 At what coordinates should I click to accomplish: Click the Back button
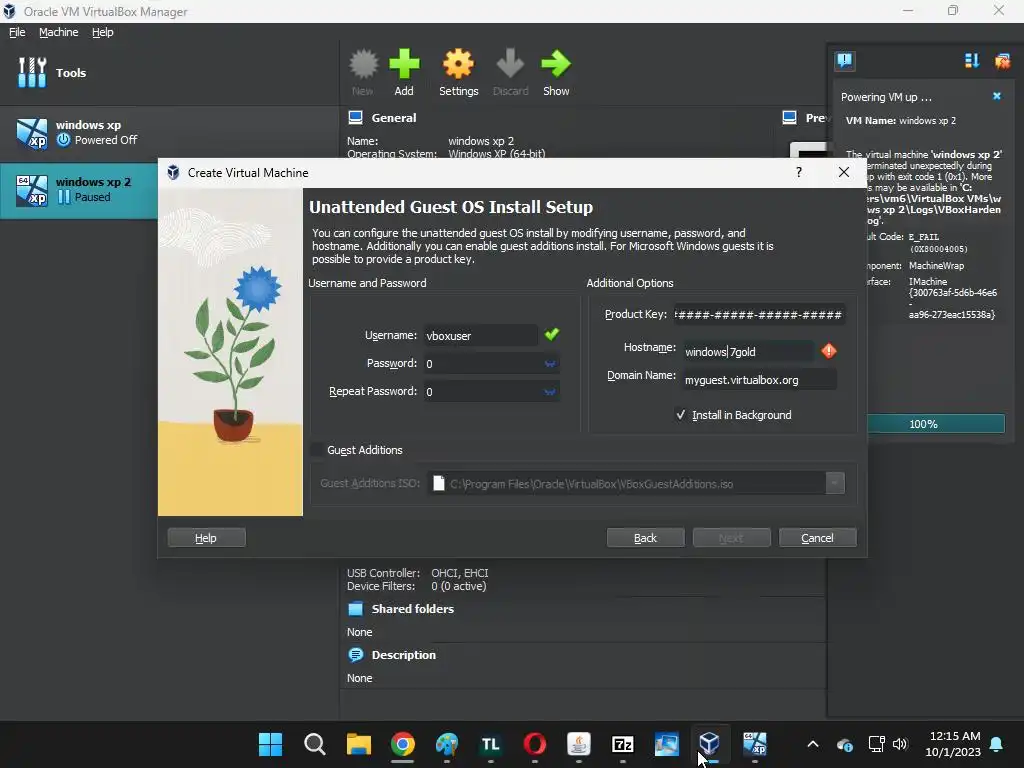pyautogui.click(x=645, y=537)
